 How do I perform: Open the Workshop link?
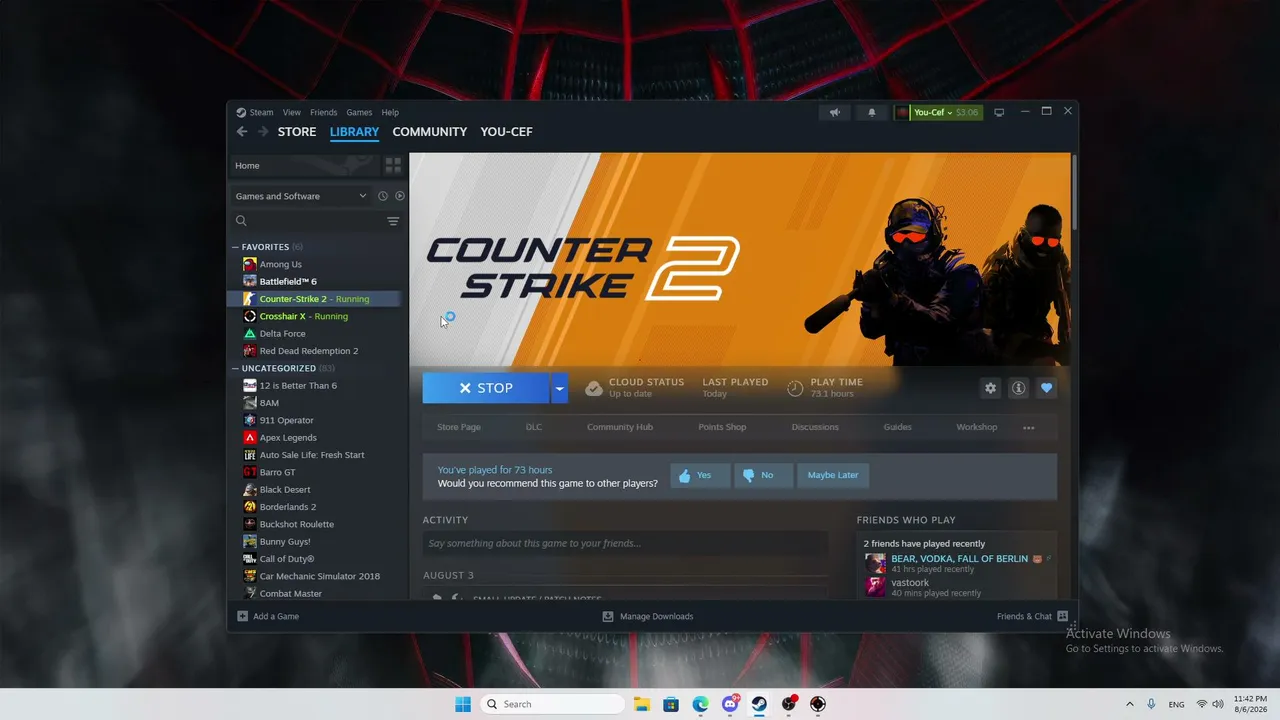[977, 427]
